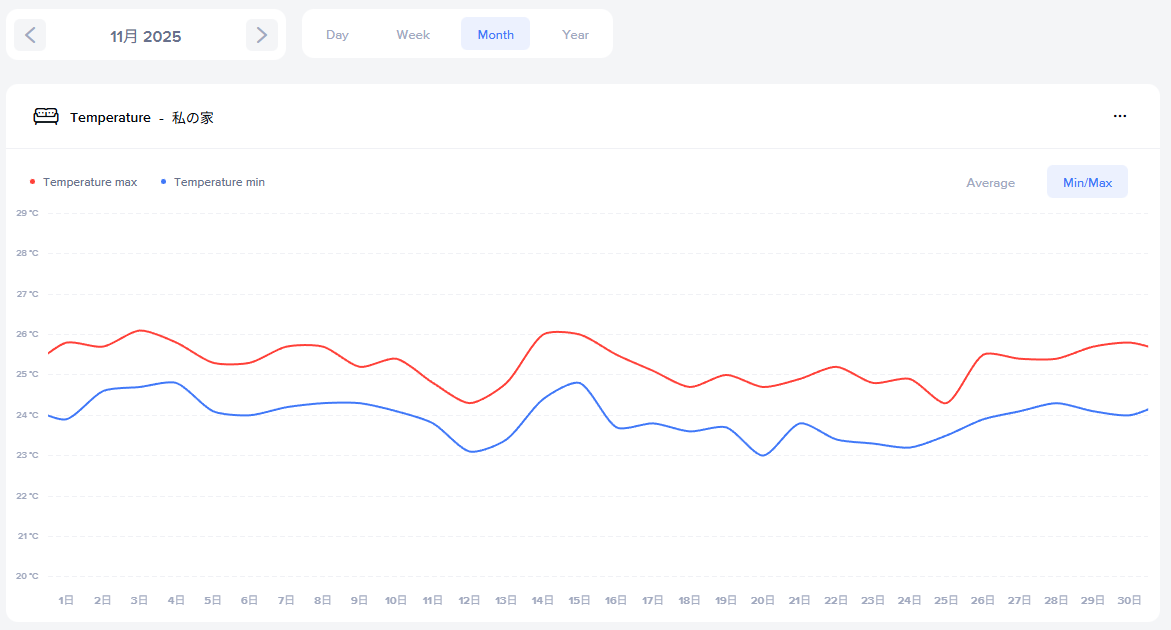Select the Min/Max view

[1087, 182]
